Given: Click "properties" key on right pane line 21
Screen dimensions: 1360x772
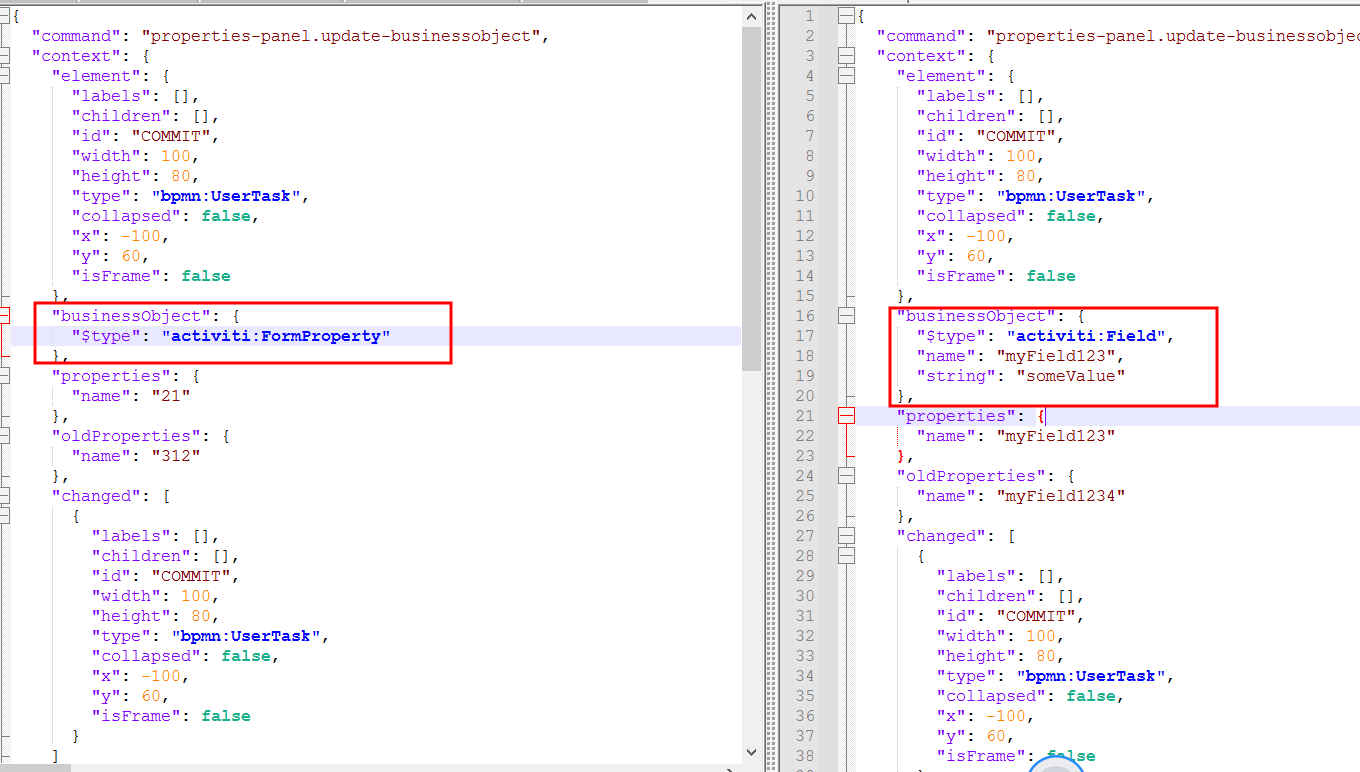Looking at the screenshot, I should point(957,416).
